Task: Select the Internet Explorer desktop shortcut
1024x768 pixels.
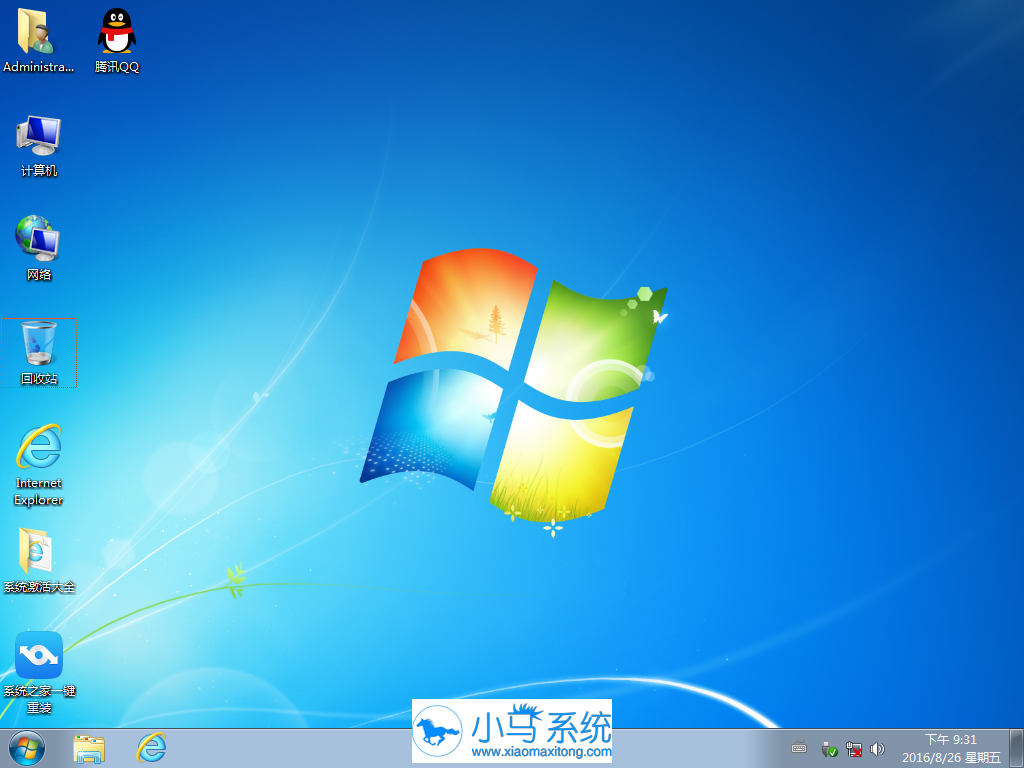Action: (x=39, y=464)
